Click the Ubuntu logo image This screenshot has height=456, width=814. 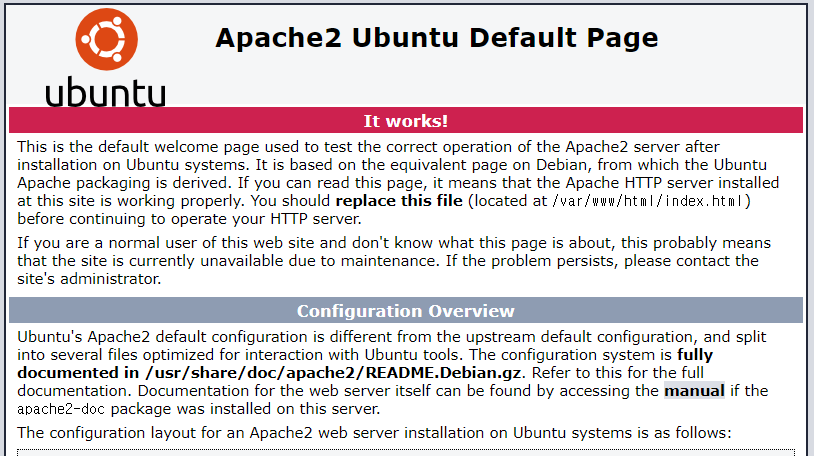click(106, 57)
